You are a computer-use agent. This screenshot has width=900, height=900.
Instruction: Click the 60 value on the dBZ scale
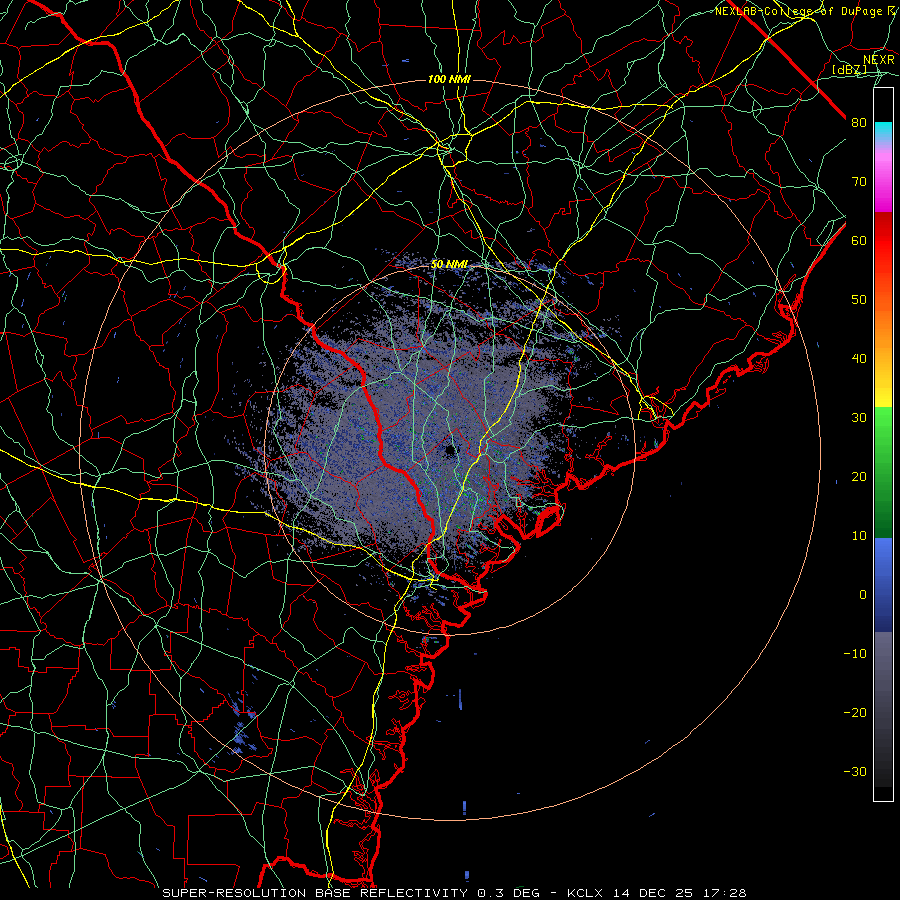(859, 241)
